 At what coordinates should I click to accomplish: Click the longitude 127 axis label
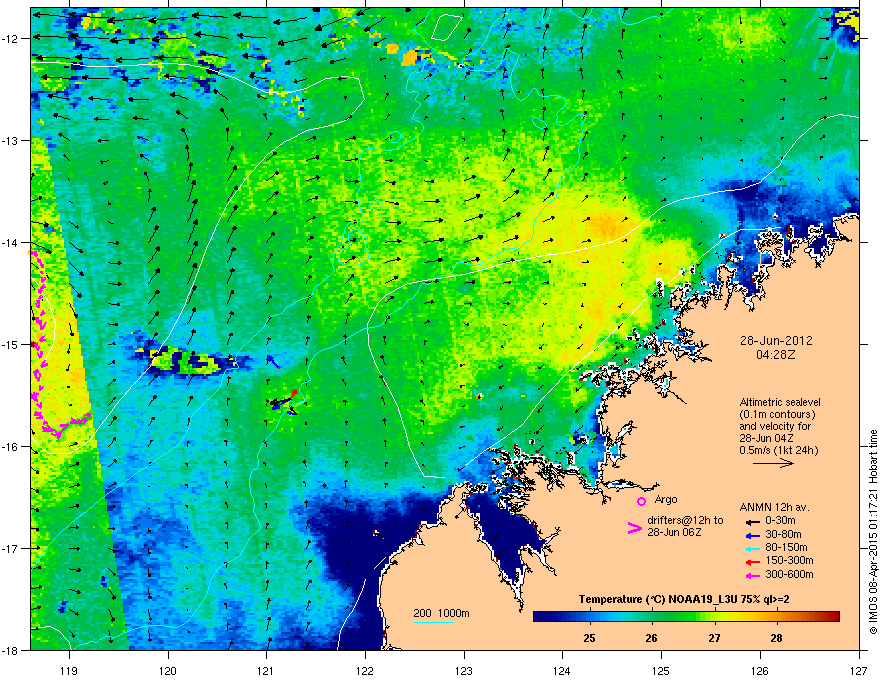[859, 670]
